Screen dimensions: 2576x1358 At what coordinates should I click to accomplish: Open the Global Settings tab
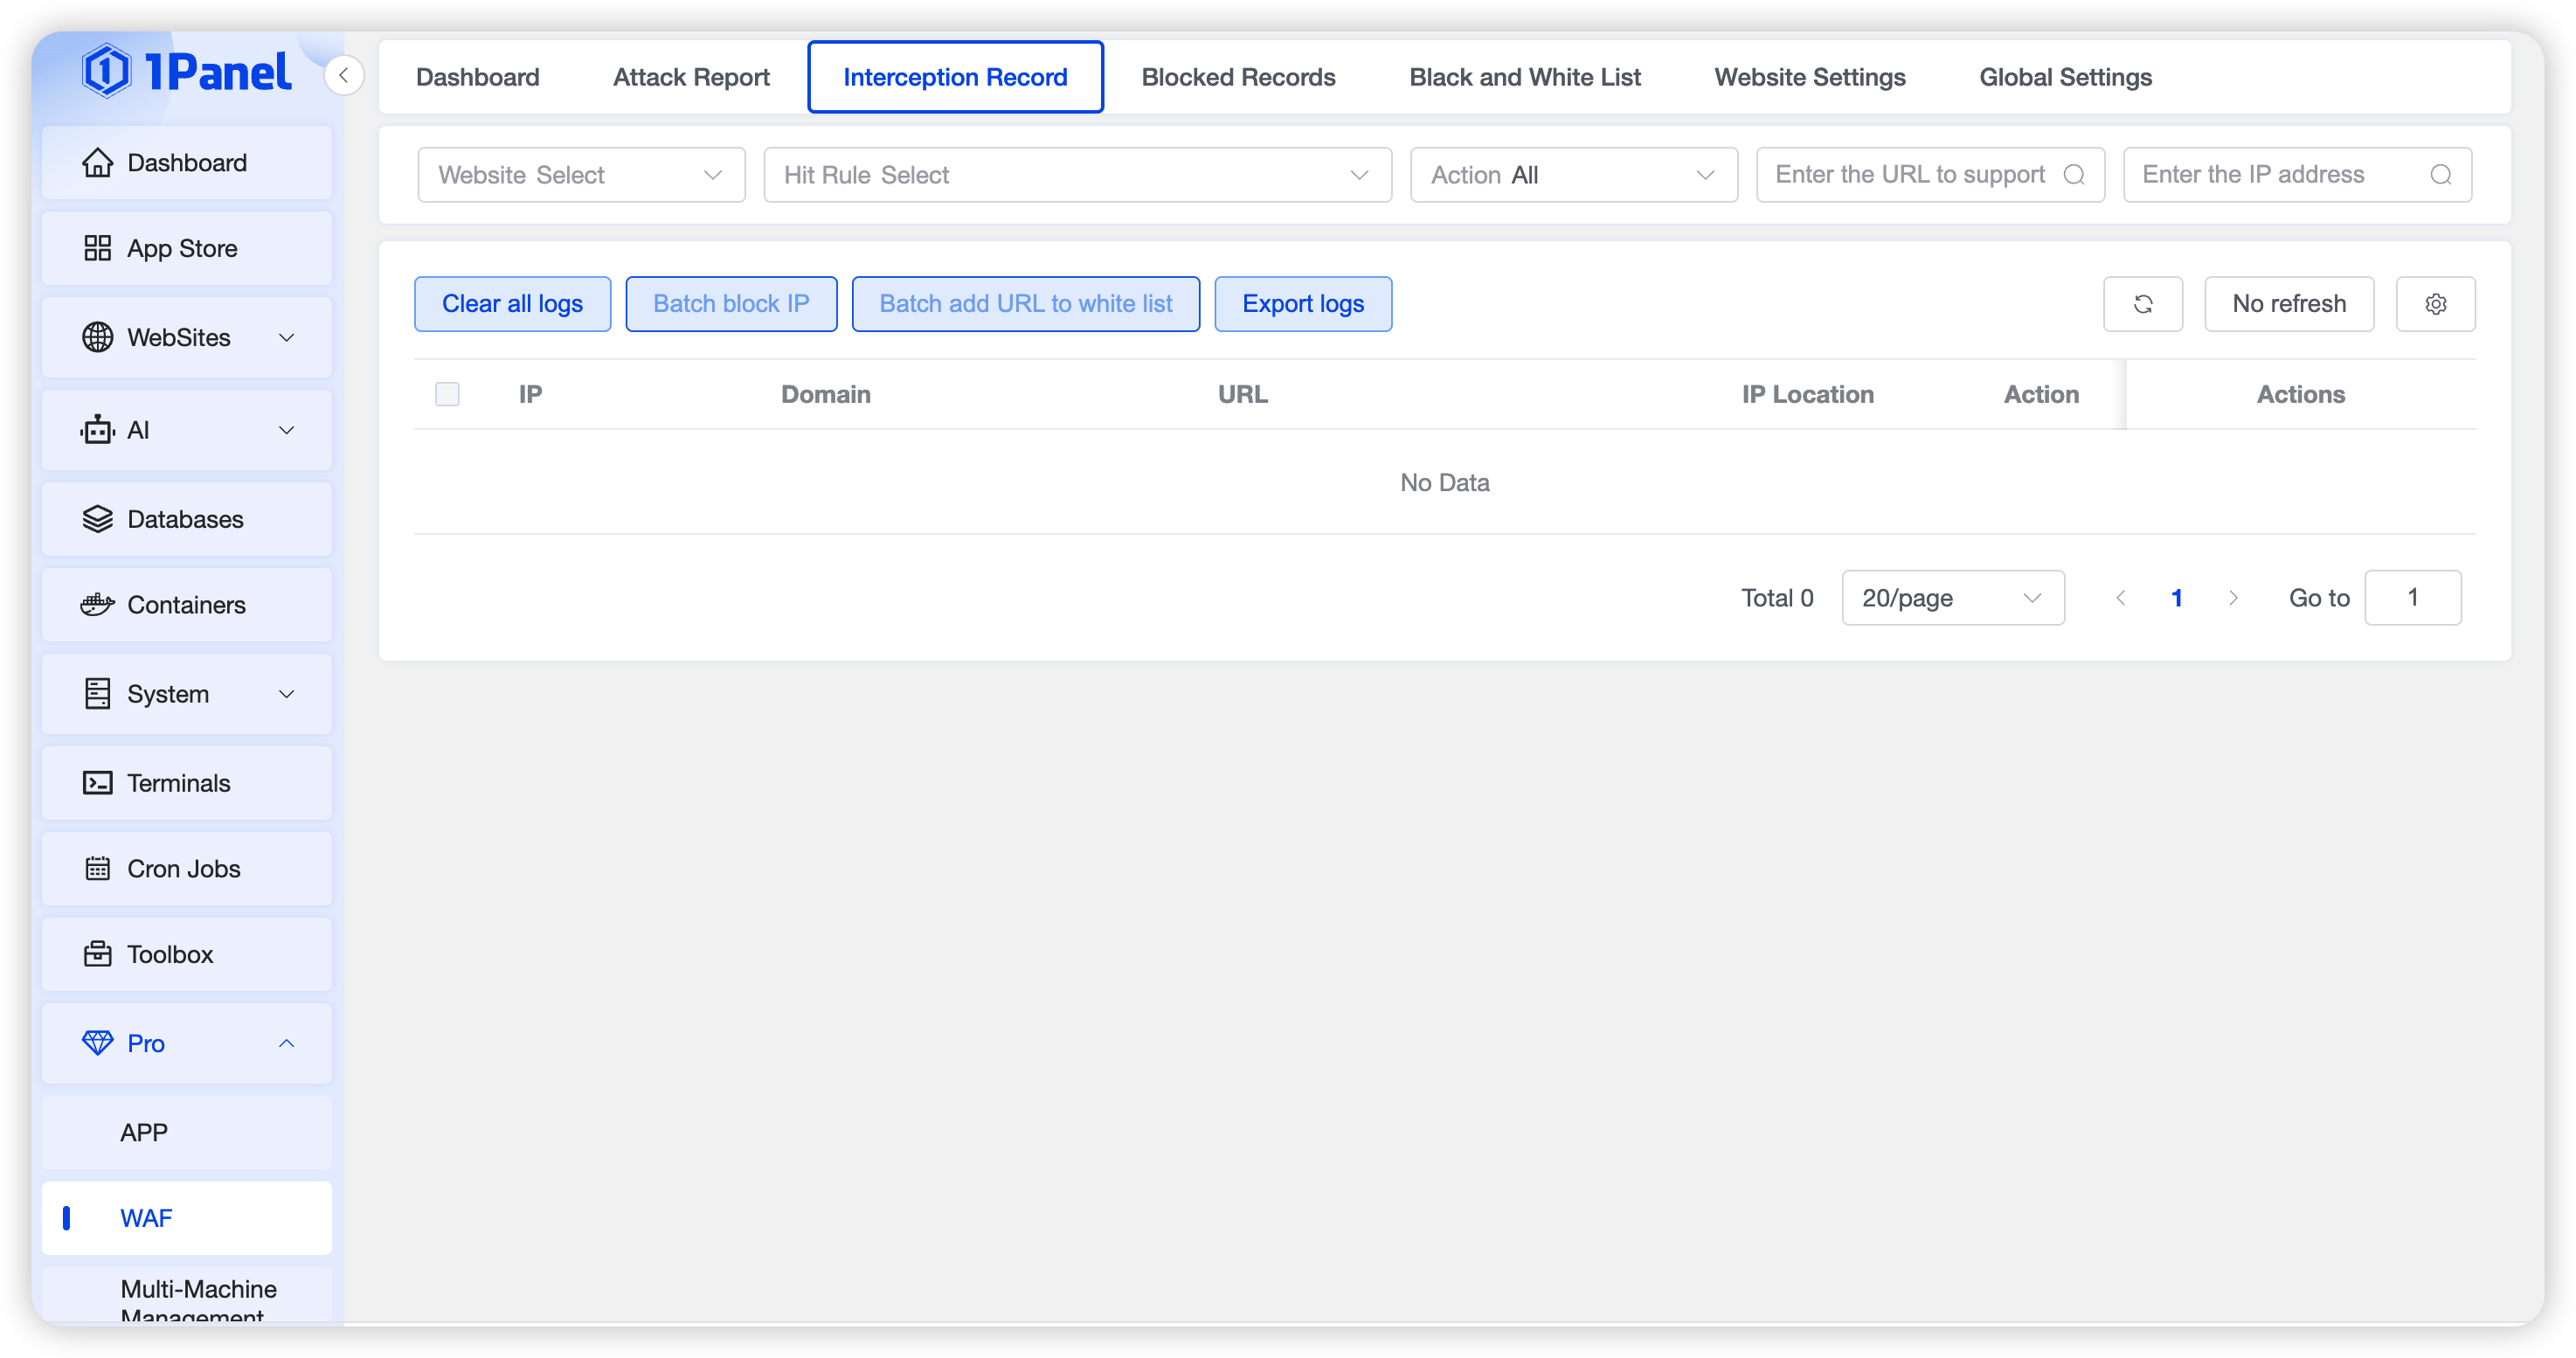tap(2065, 77)
